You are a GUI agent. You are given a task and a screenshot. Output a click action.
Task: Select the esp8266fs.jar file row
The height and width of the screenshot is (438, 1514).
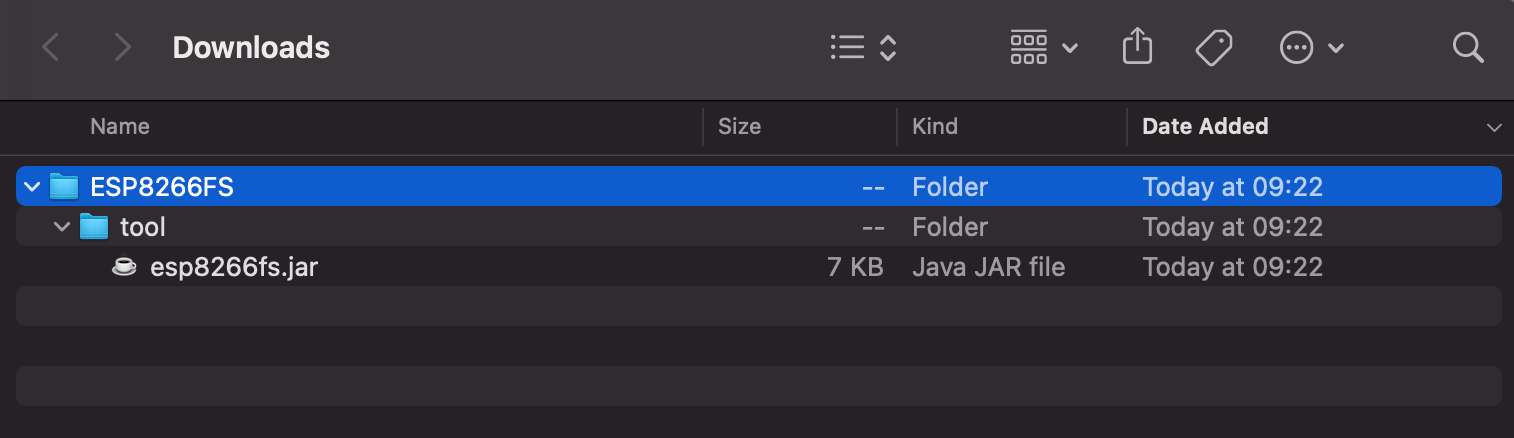[759, 267]
